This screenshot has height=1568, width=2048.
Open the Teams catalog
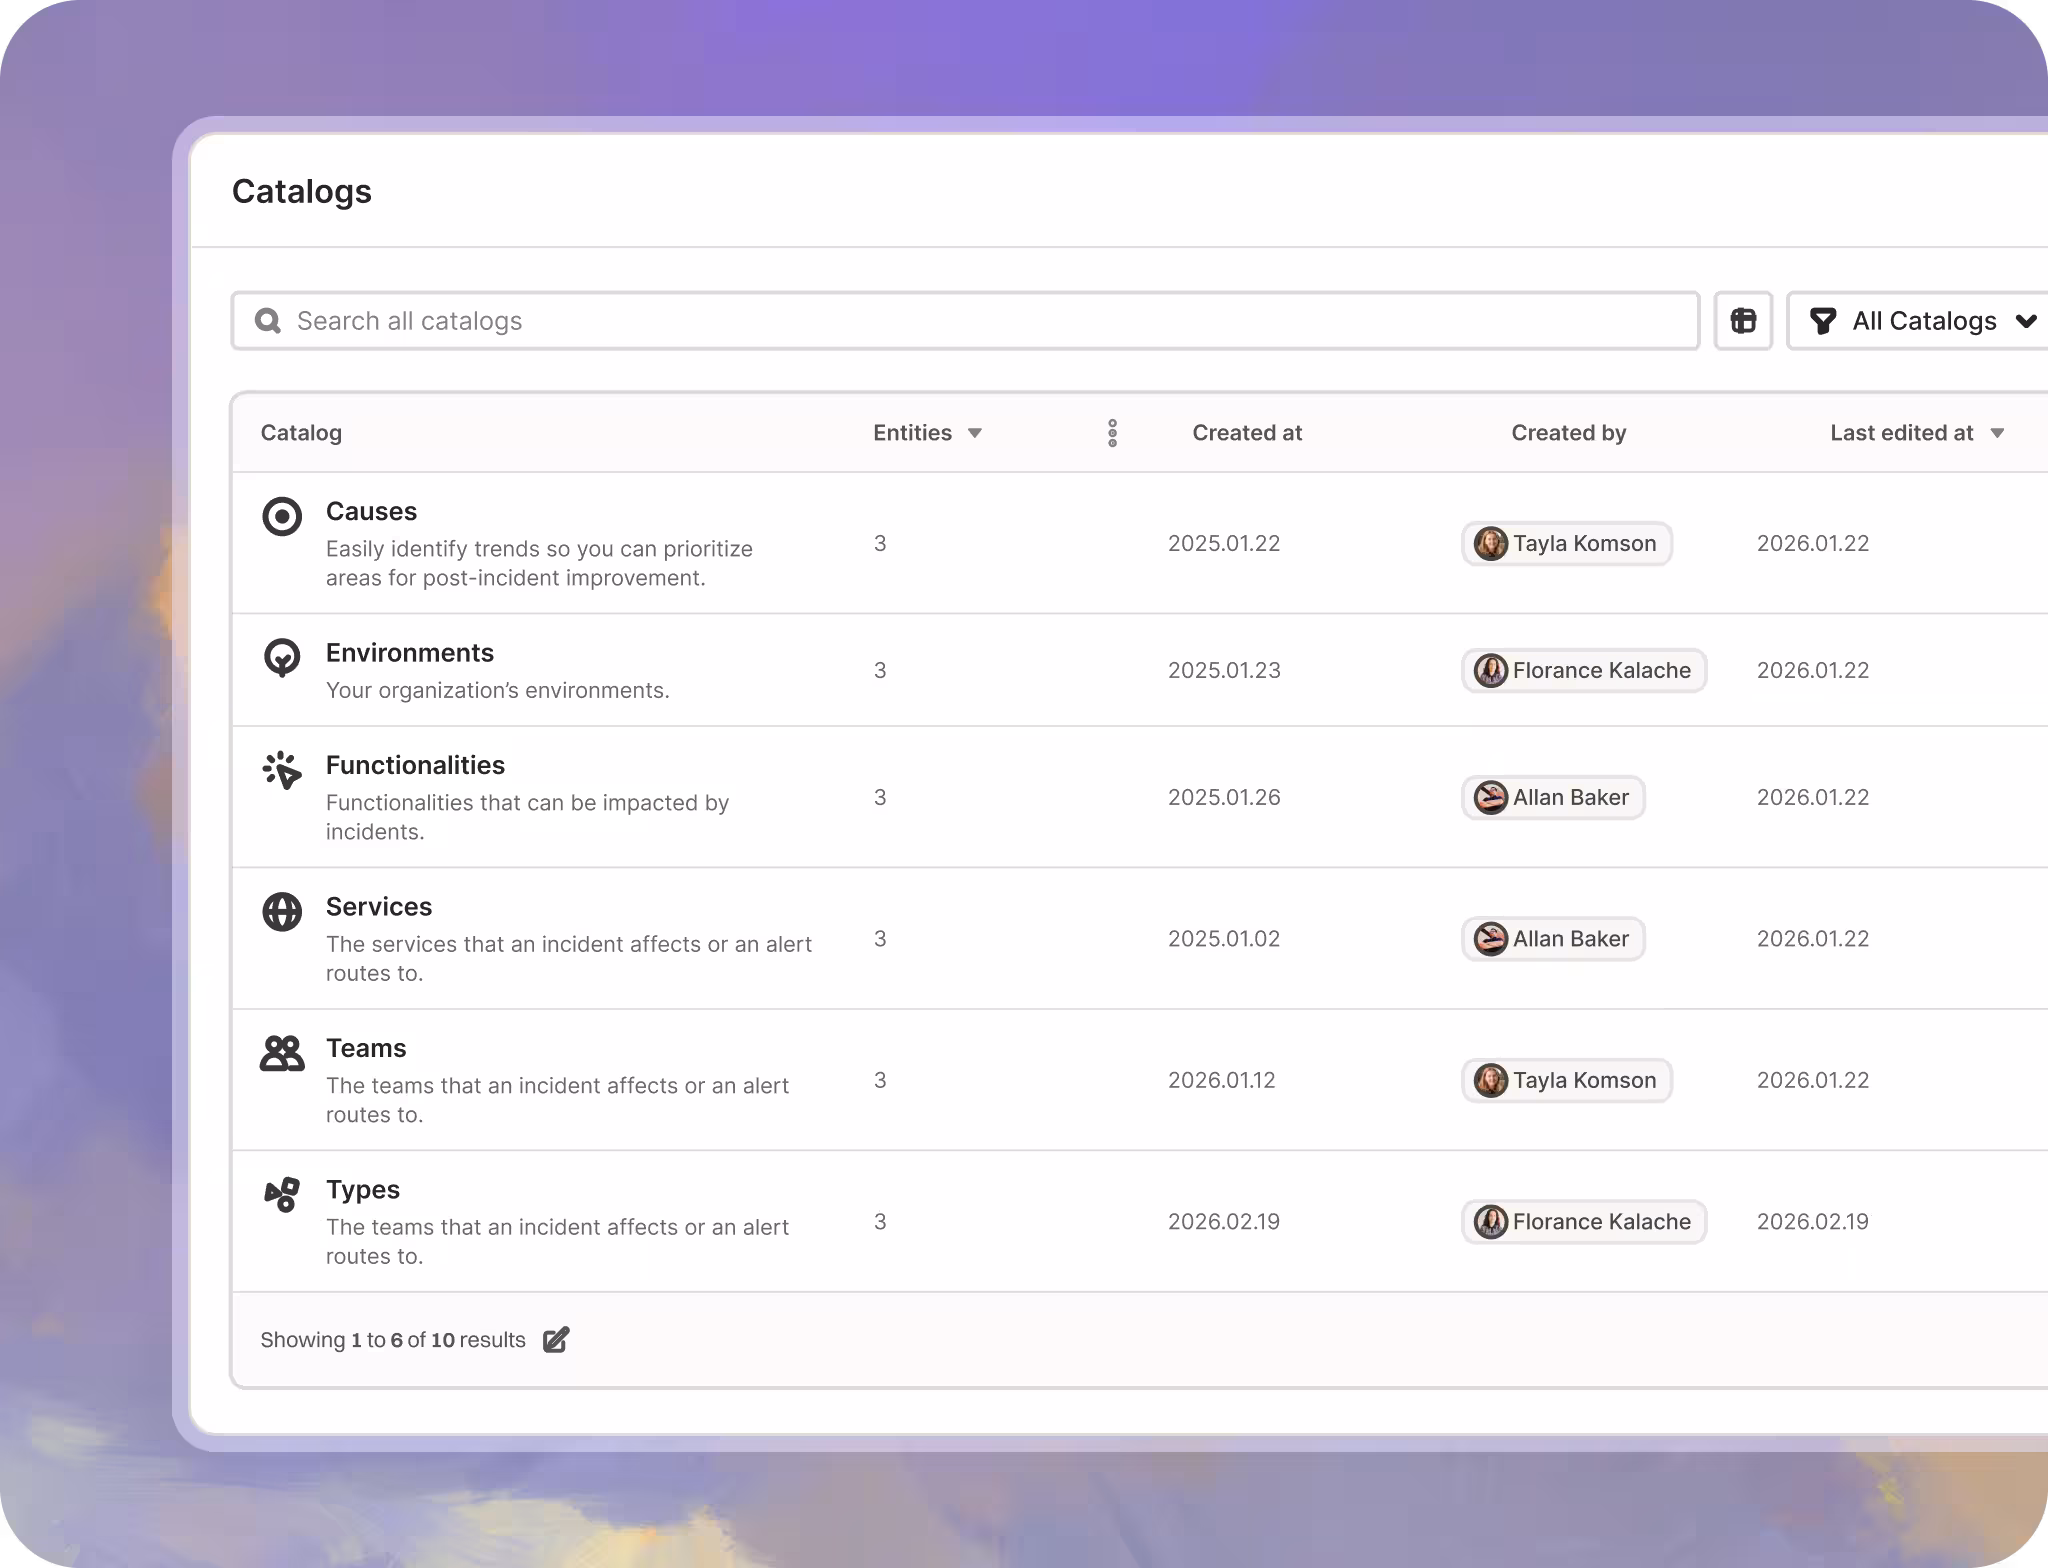tap(366, 1048)
